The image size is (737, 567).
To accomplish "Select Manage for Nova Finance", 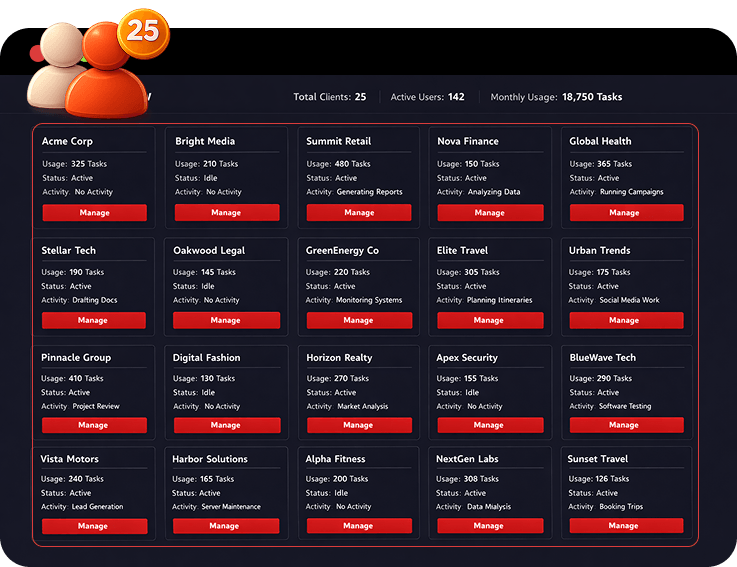I will pyautogui.click(x=489, y=213).
